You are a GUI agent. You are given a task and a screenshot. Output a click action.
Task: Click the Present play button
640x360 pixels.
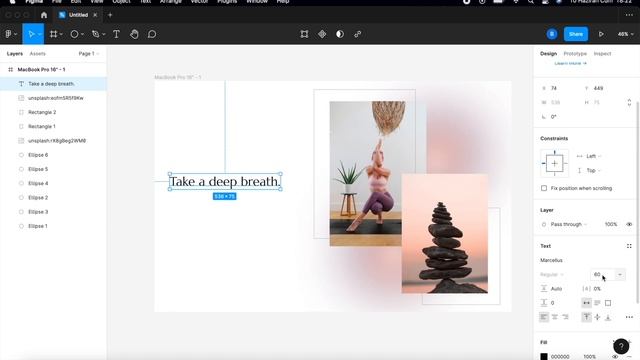601,34
